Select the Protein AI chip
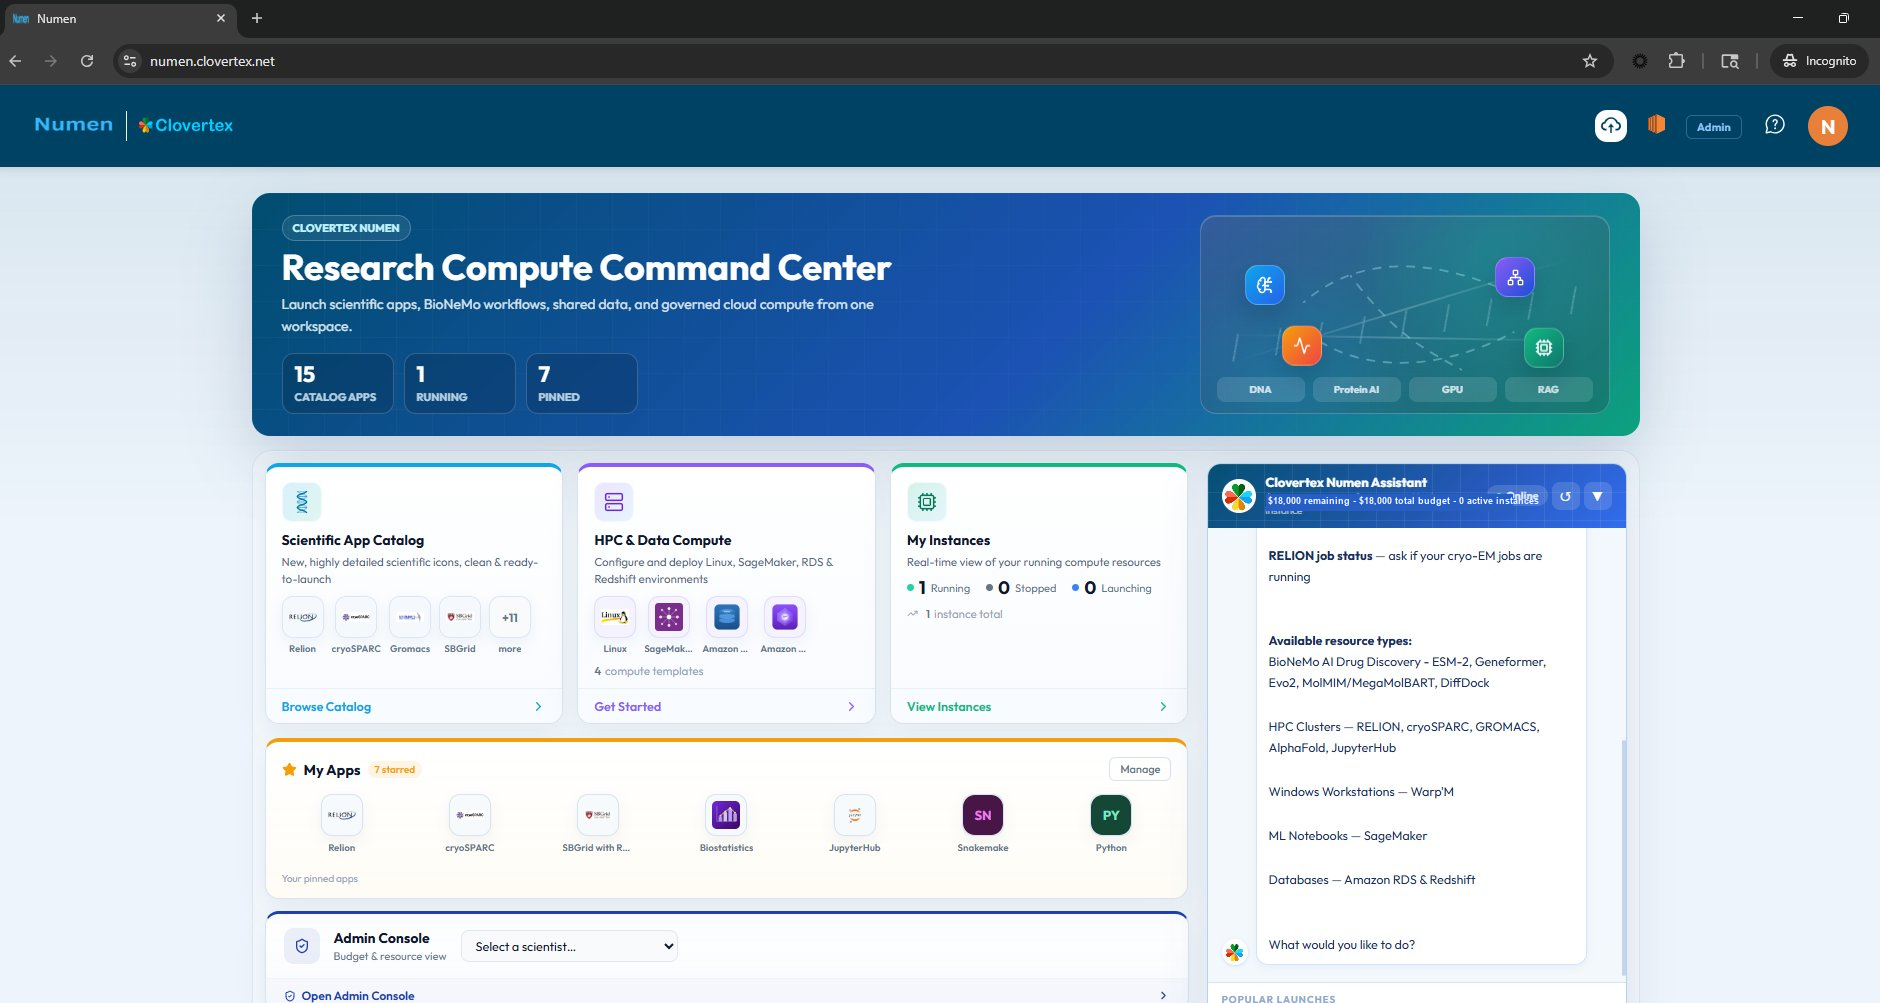 [1356, 389]
